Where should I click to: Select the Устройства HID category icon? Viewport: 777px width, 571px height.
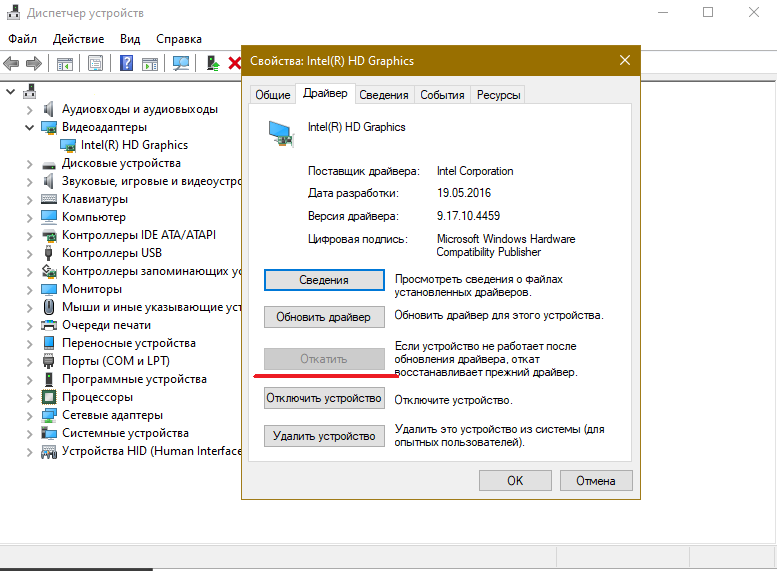(x=49, y=452)
